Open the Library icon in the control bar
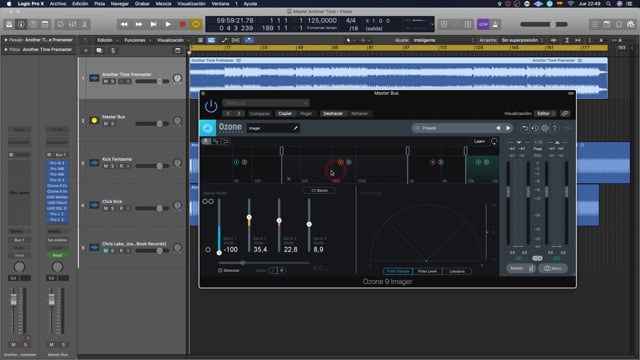This screenshot has height=360, width=640. point(9,24)
